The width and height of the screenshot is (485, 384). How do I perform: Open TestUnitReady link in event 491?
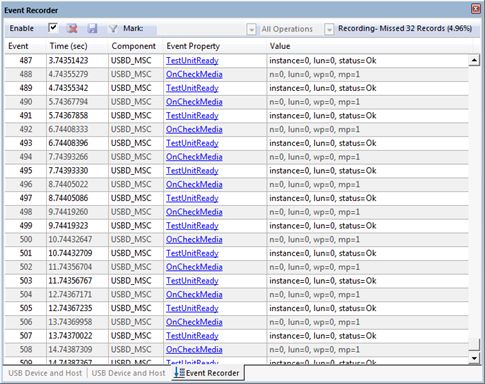192,116
